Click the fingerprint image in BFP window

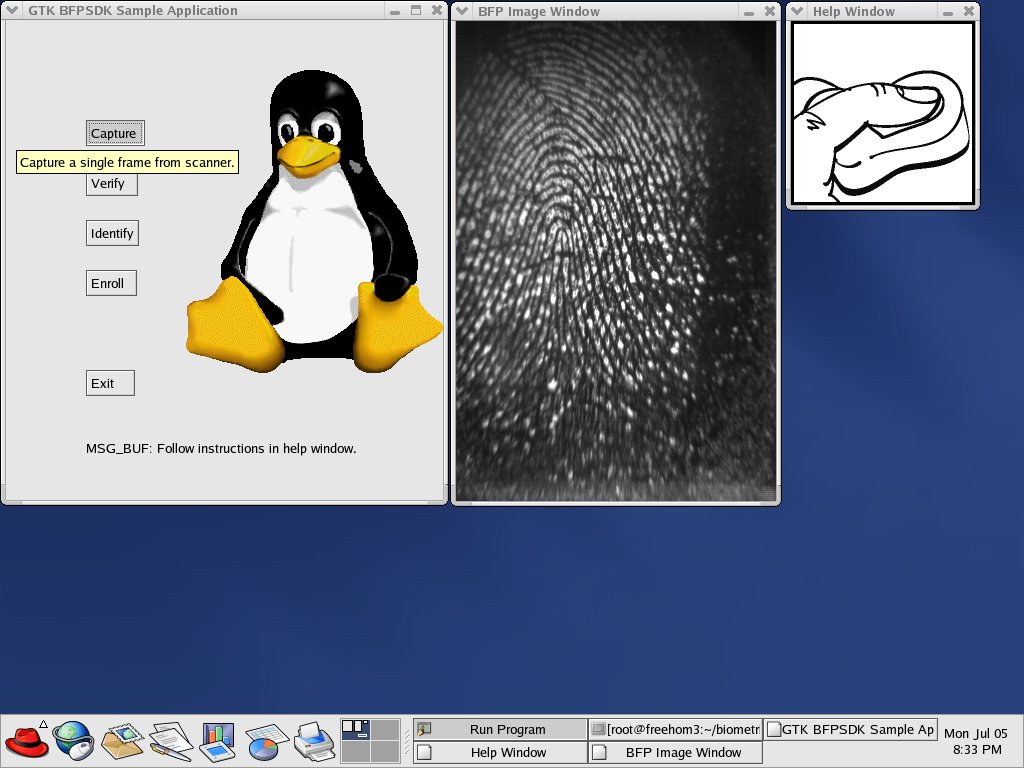(616, 260)
